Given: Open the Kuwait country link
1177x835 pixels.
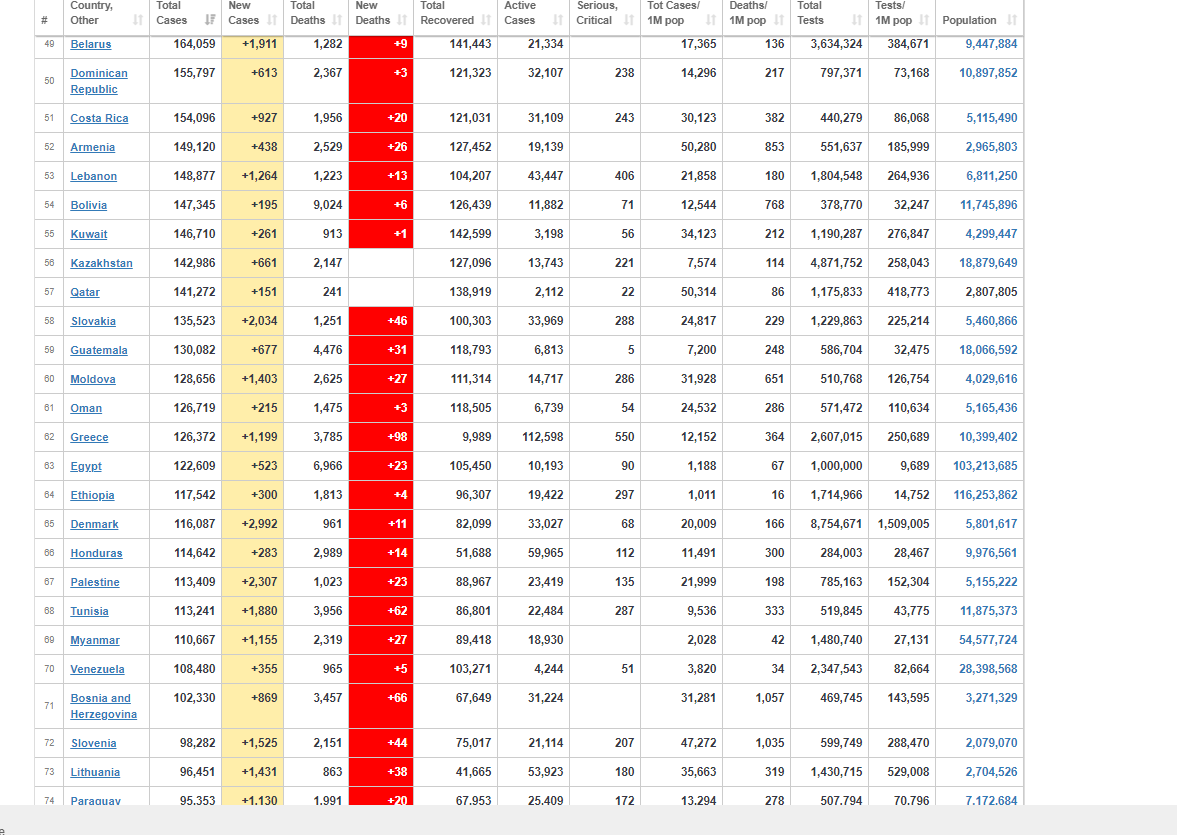Looking at the screenshot, I should coord(89,234).
